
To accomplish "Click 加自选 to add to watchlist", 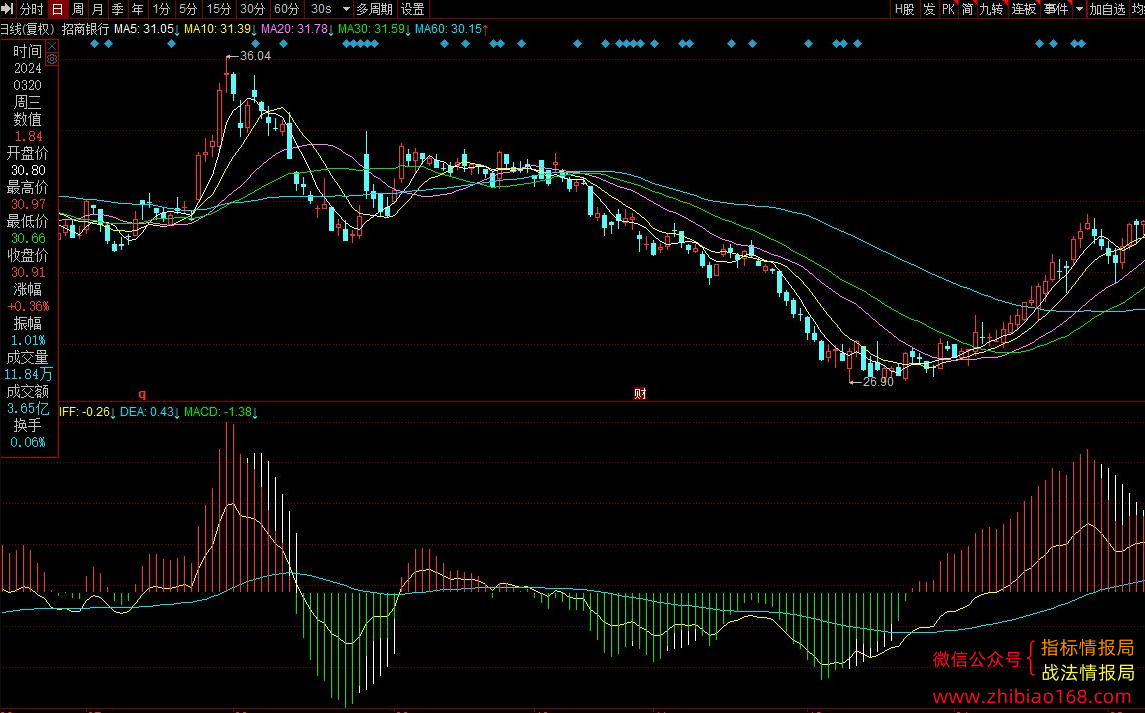I will point(1107,9).
